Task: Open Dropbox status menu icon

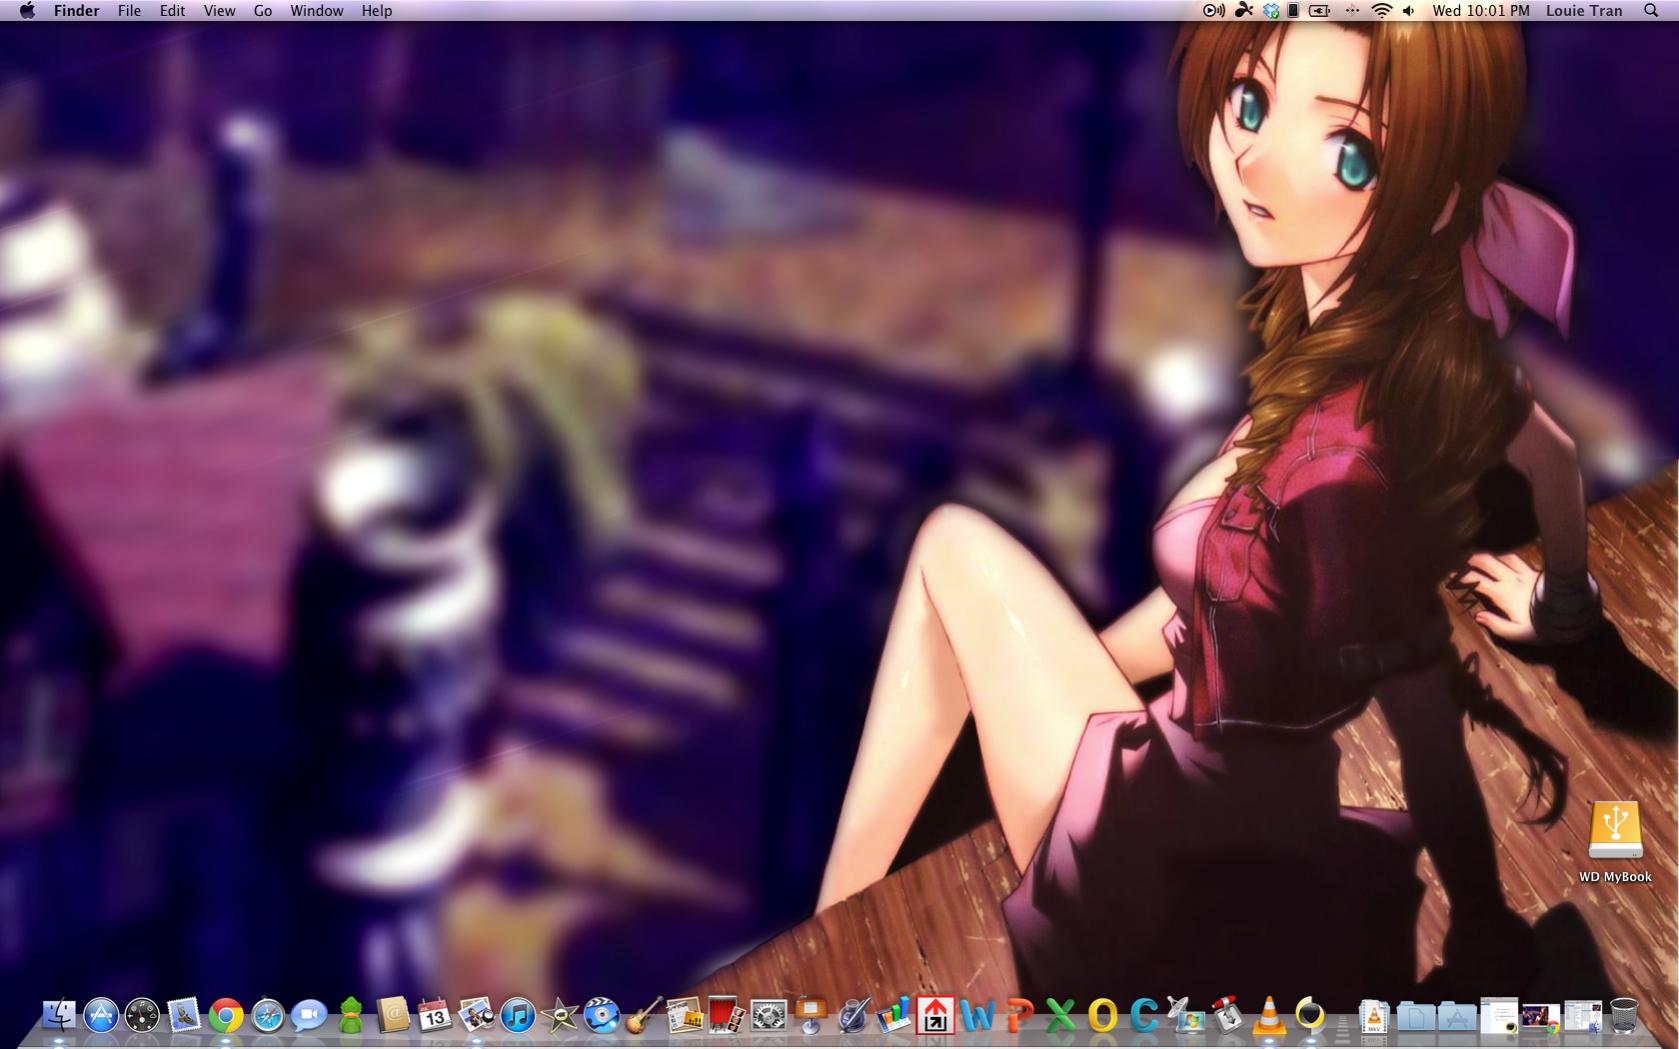Action: [1271, 11]
